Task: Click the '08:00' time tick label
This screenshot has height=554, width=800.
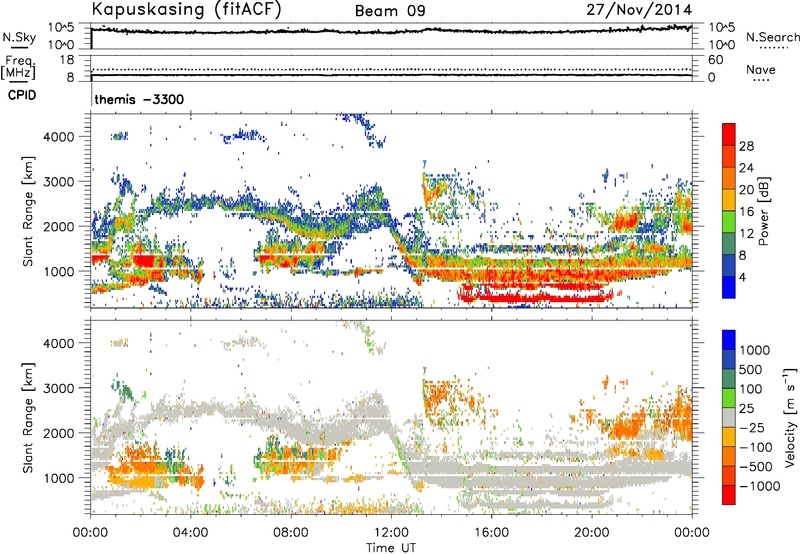Action: [x=291, y=533]
